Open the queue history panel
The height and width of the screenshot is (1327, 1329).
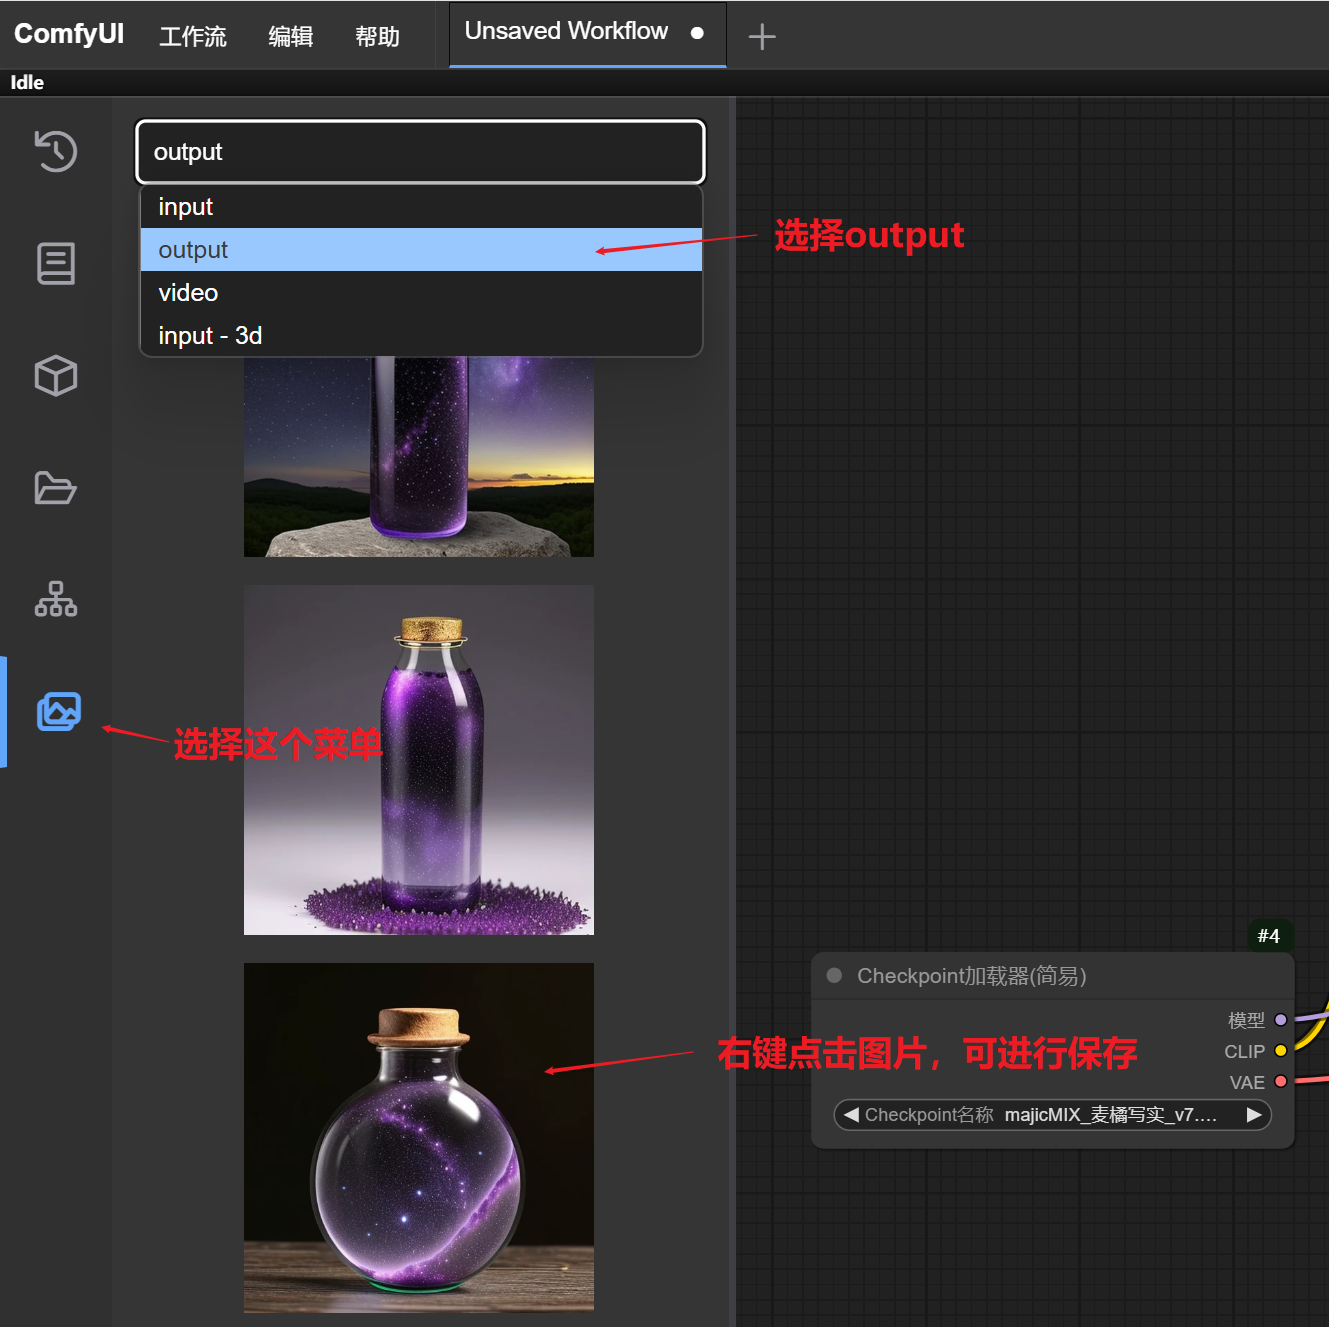click(x=55, y=151)
